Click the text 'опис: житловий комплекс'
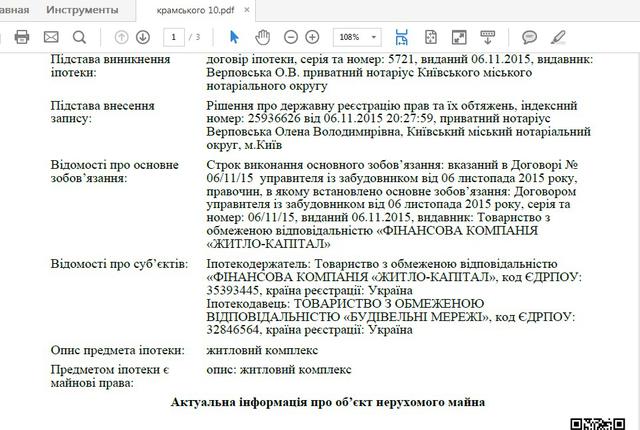Image resolution: width=640 pixels, height=430 pixels. [x=279, y=370]
